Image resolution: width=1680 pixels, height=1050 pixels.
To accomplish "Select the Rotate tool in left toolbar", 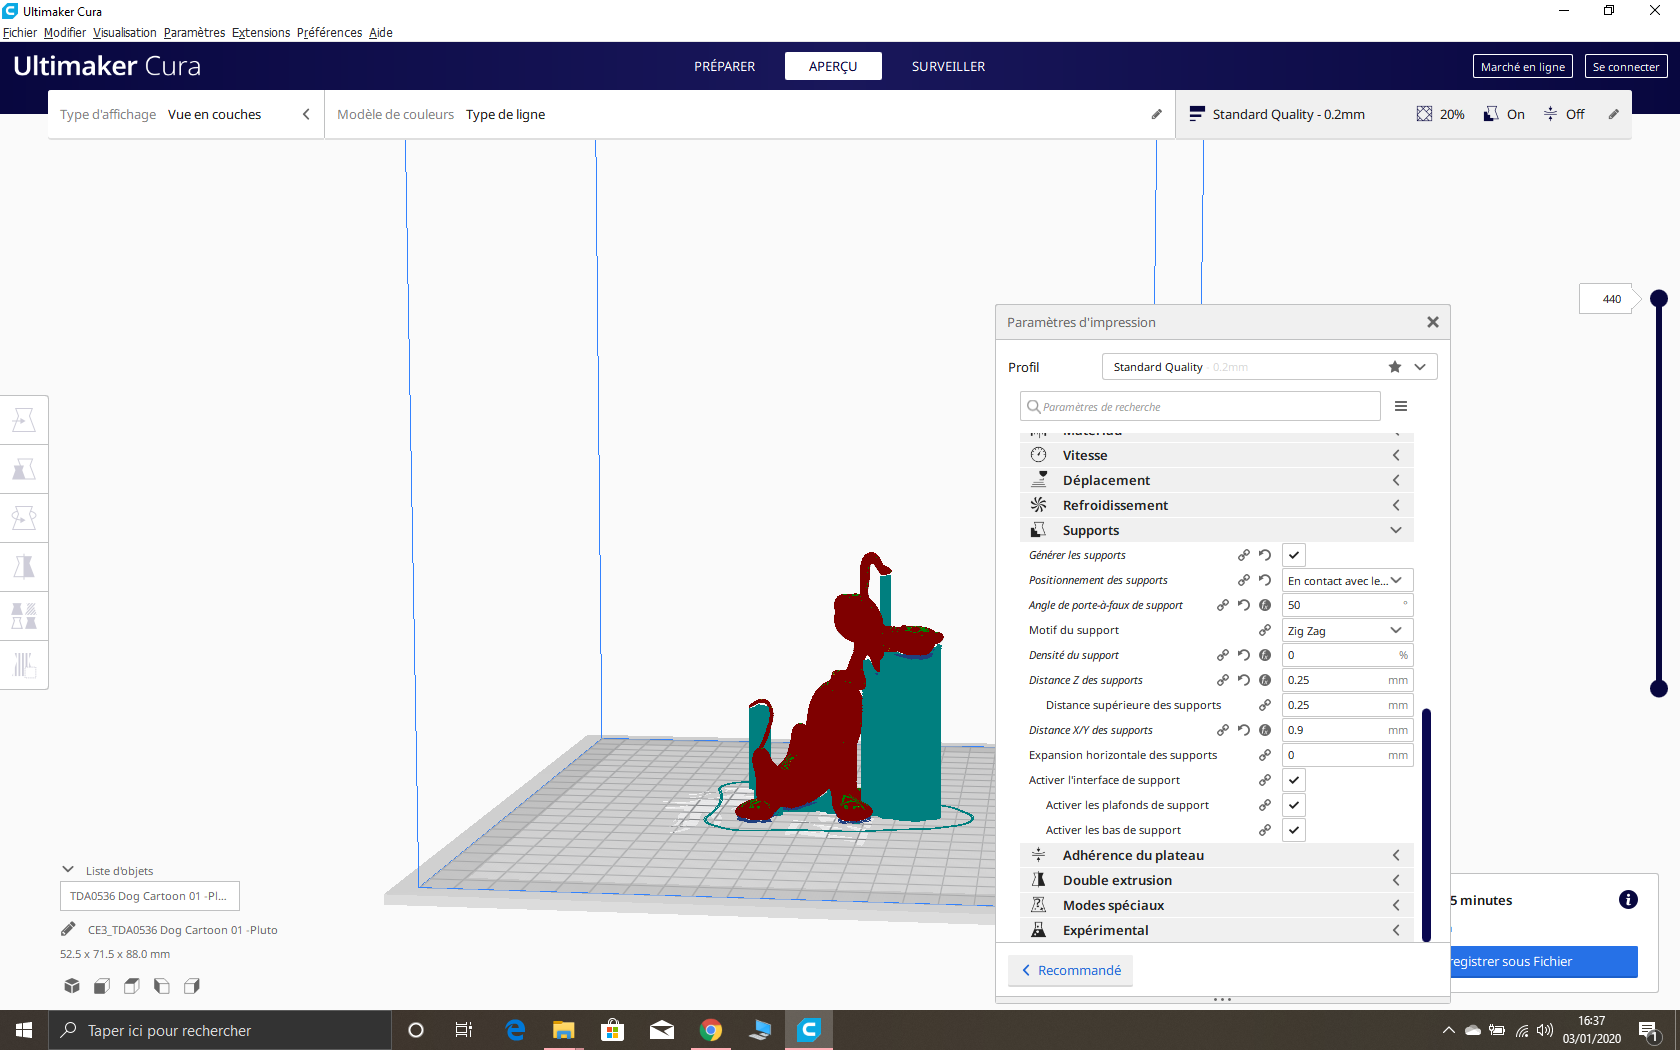I will click(24, 518).
